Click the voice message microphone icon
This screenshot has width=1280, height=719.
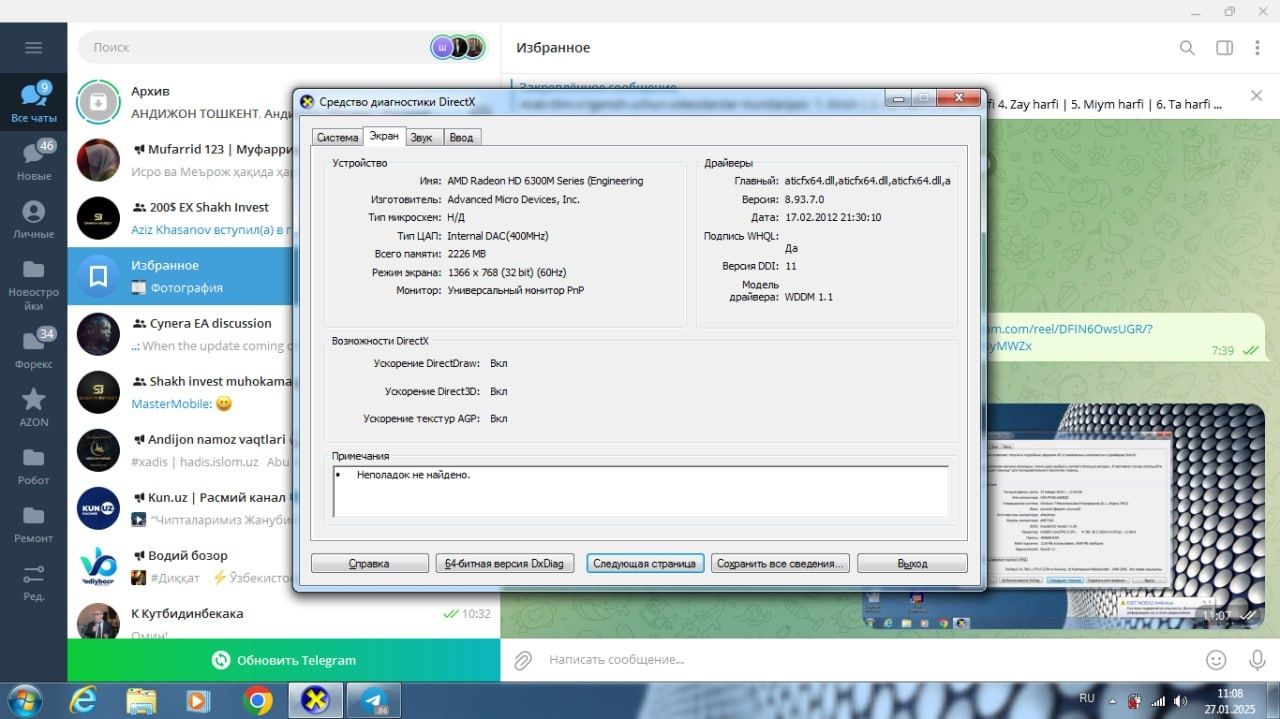1258,660
